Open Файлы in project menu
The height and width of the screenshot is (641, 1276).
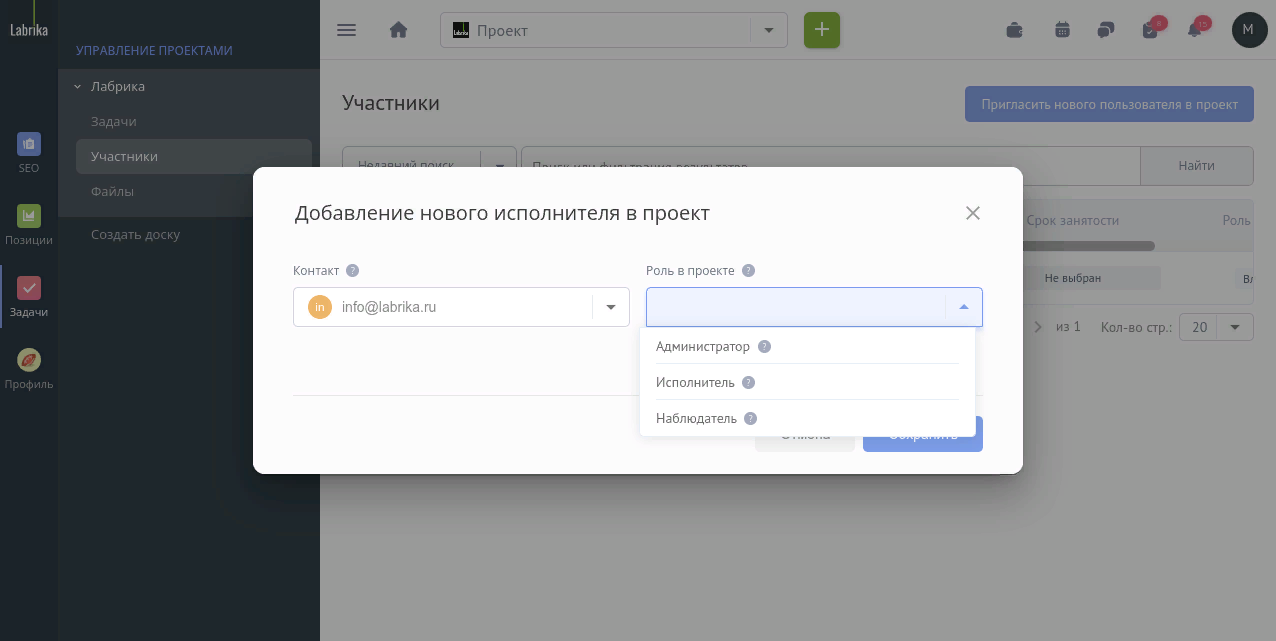[x=112, y=191]
